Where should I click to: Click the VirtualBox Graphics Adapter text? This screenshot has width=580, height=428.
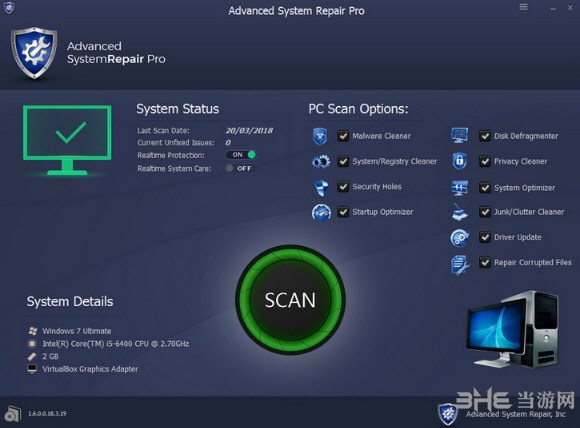click(x=90, y=369)
